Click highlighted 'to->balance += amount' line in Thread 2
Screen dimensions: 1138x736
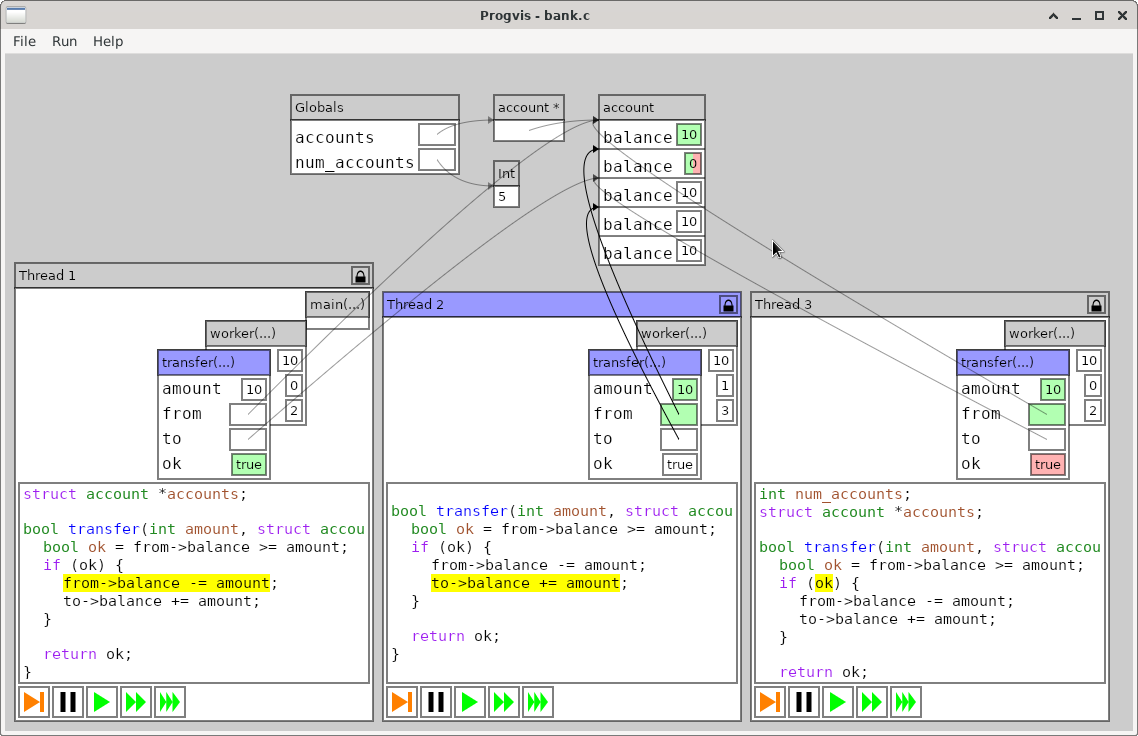click(526, 583)
